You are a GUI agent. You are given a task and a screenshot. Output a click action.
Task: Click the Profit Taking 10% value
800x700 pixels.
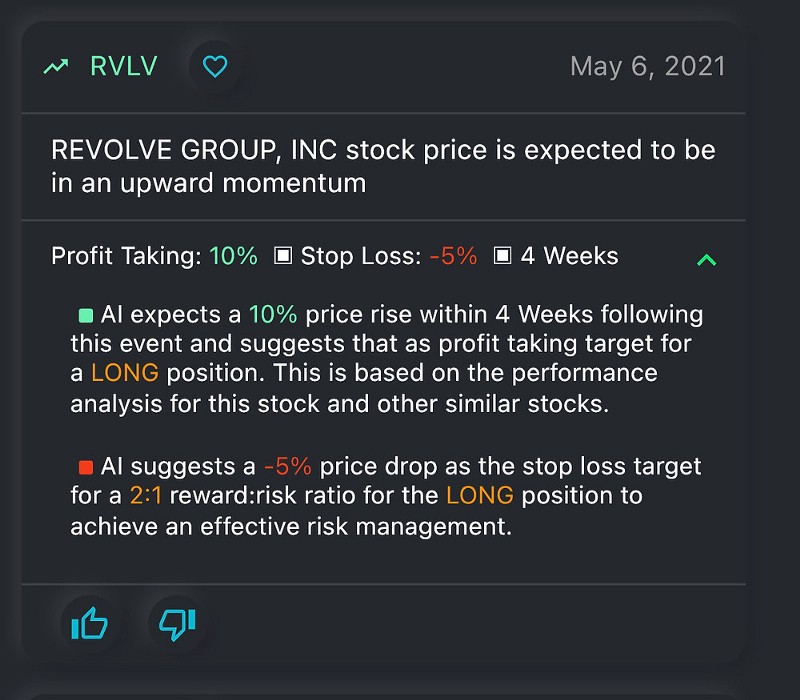click(233, 256)
